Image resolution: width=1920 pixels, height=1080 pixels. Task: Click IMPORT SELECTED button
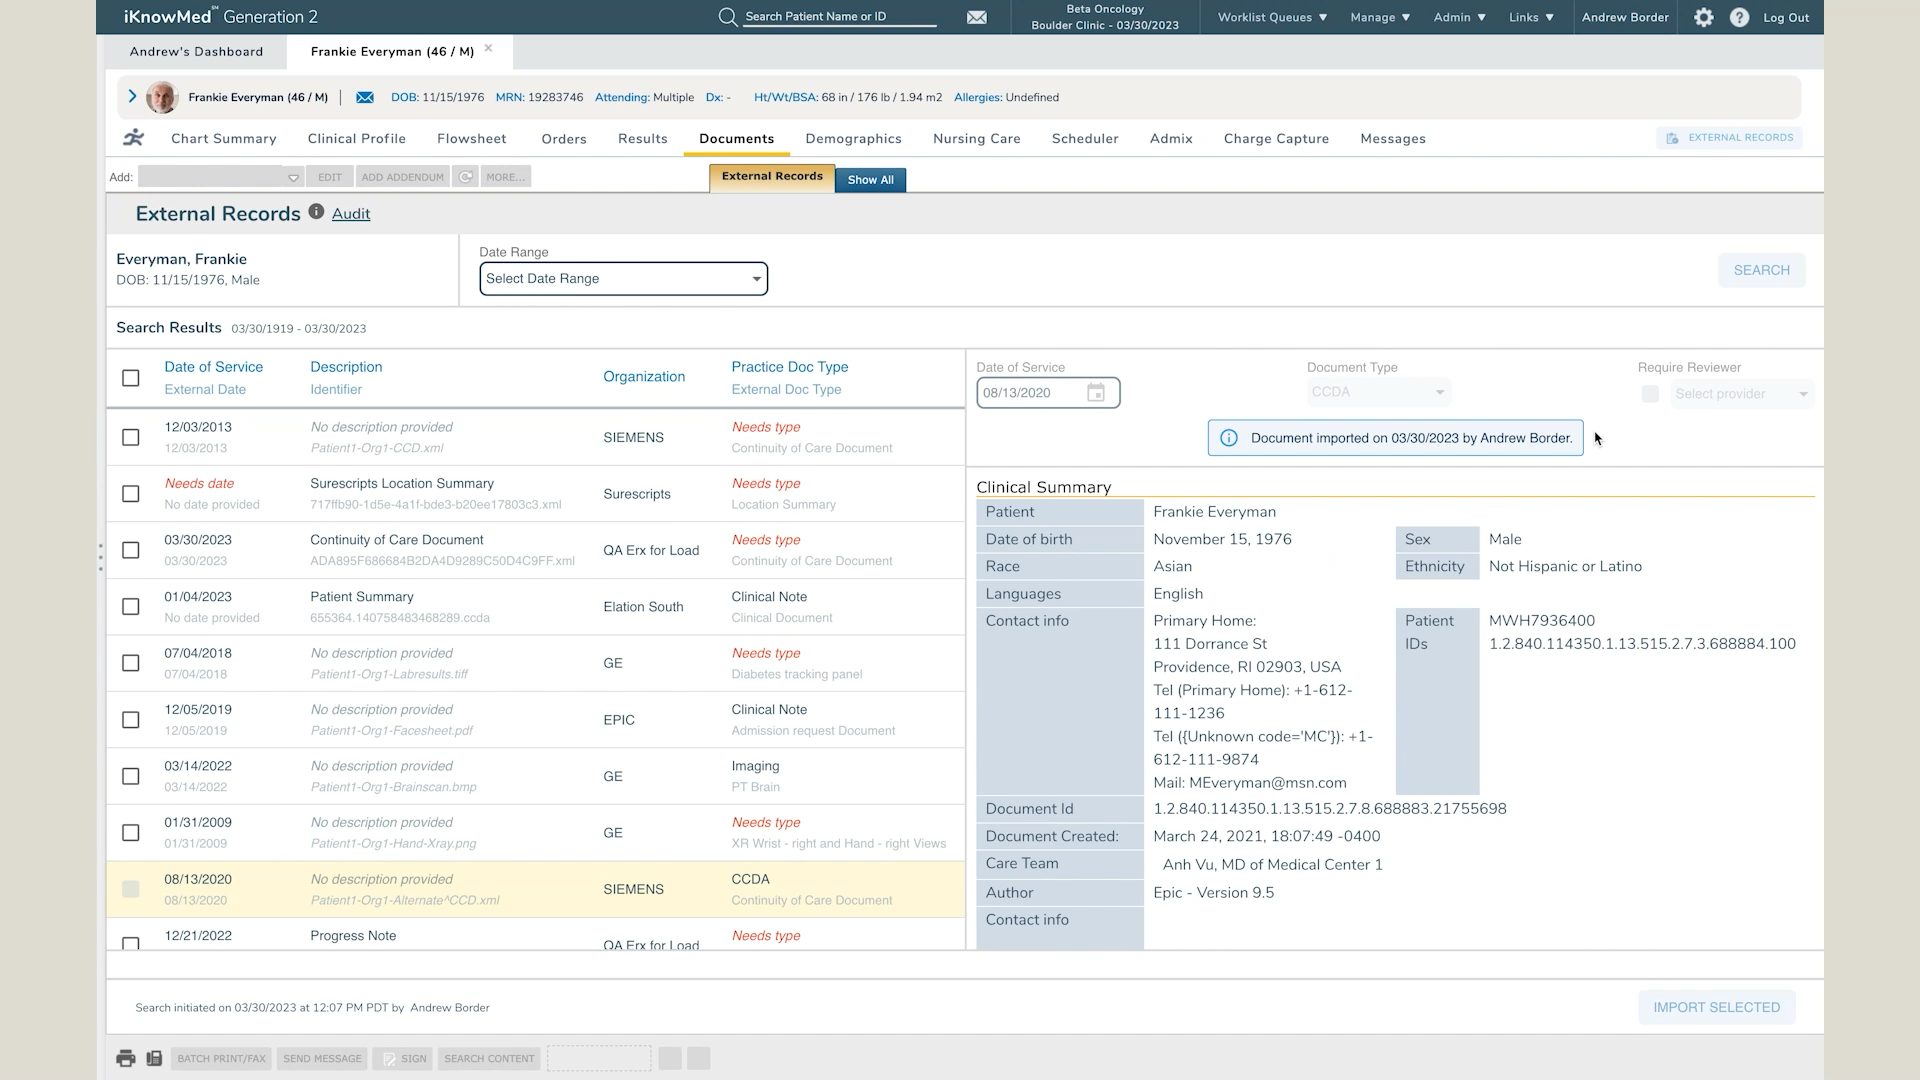click(x=1716, y=1007)
